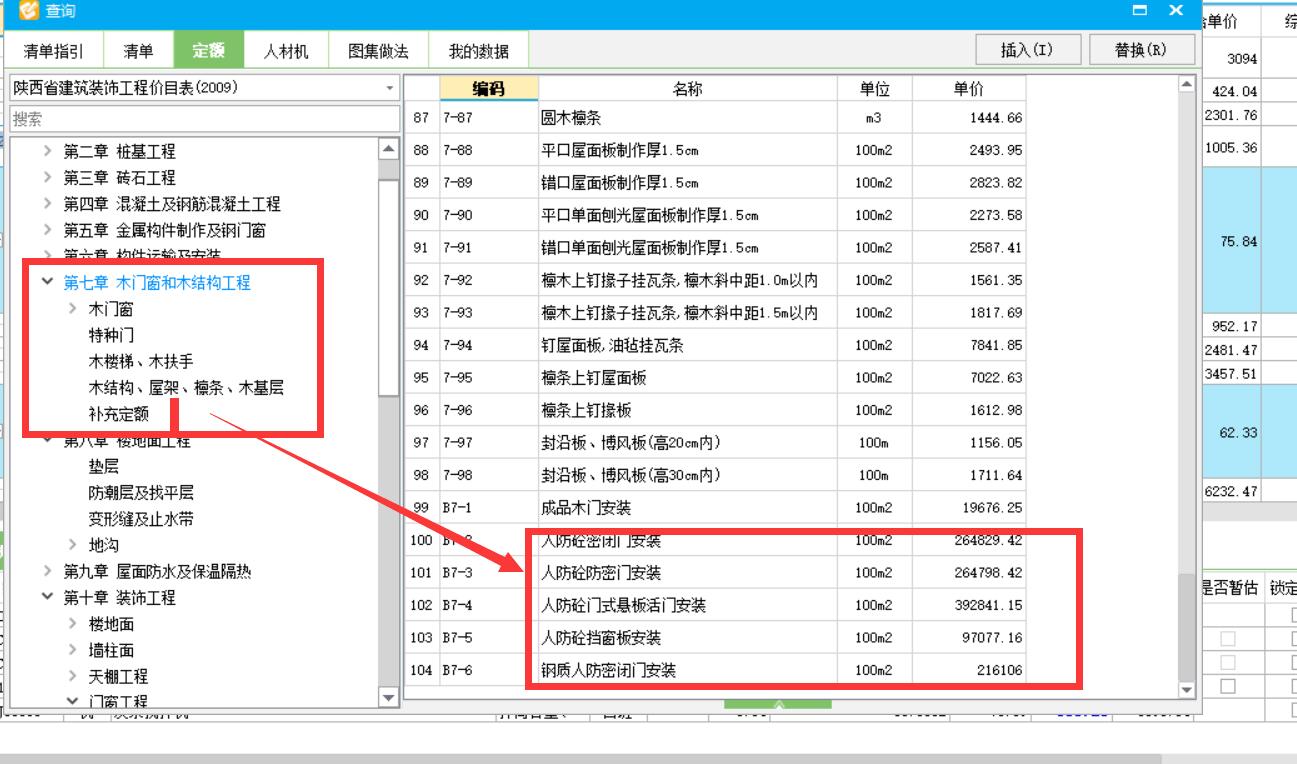The width and height of the screenshot is (1297, 764).
Task: Expand 第五章 金属构件制作及钢门窗 node
Action: [x=48, y=230]
